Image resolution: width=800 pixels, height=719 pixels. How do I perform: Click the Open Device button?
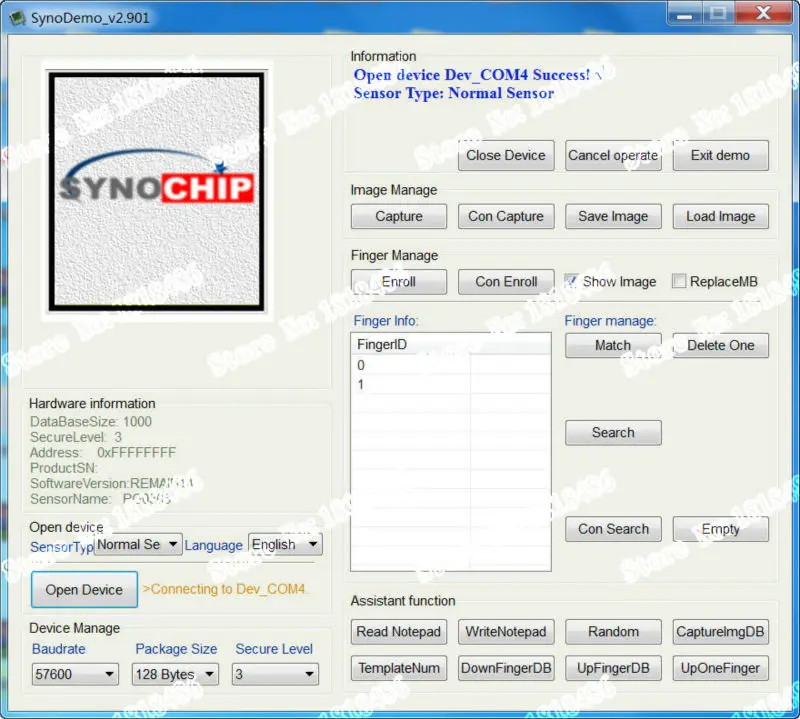pos(84,590)
